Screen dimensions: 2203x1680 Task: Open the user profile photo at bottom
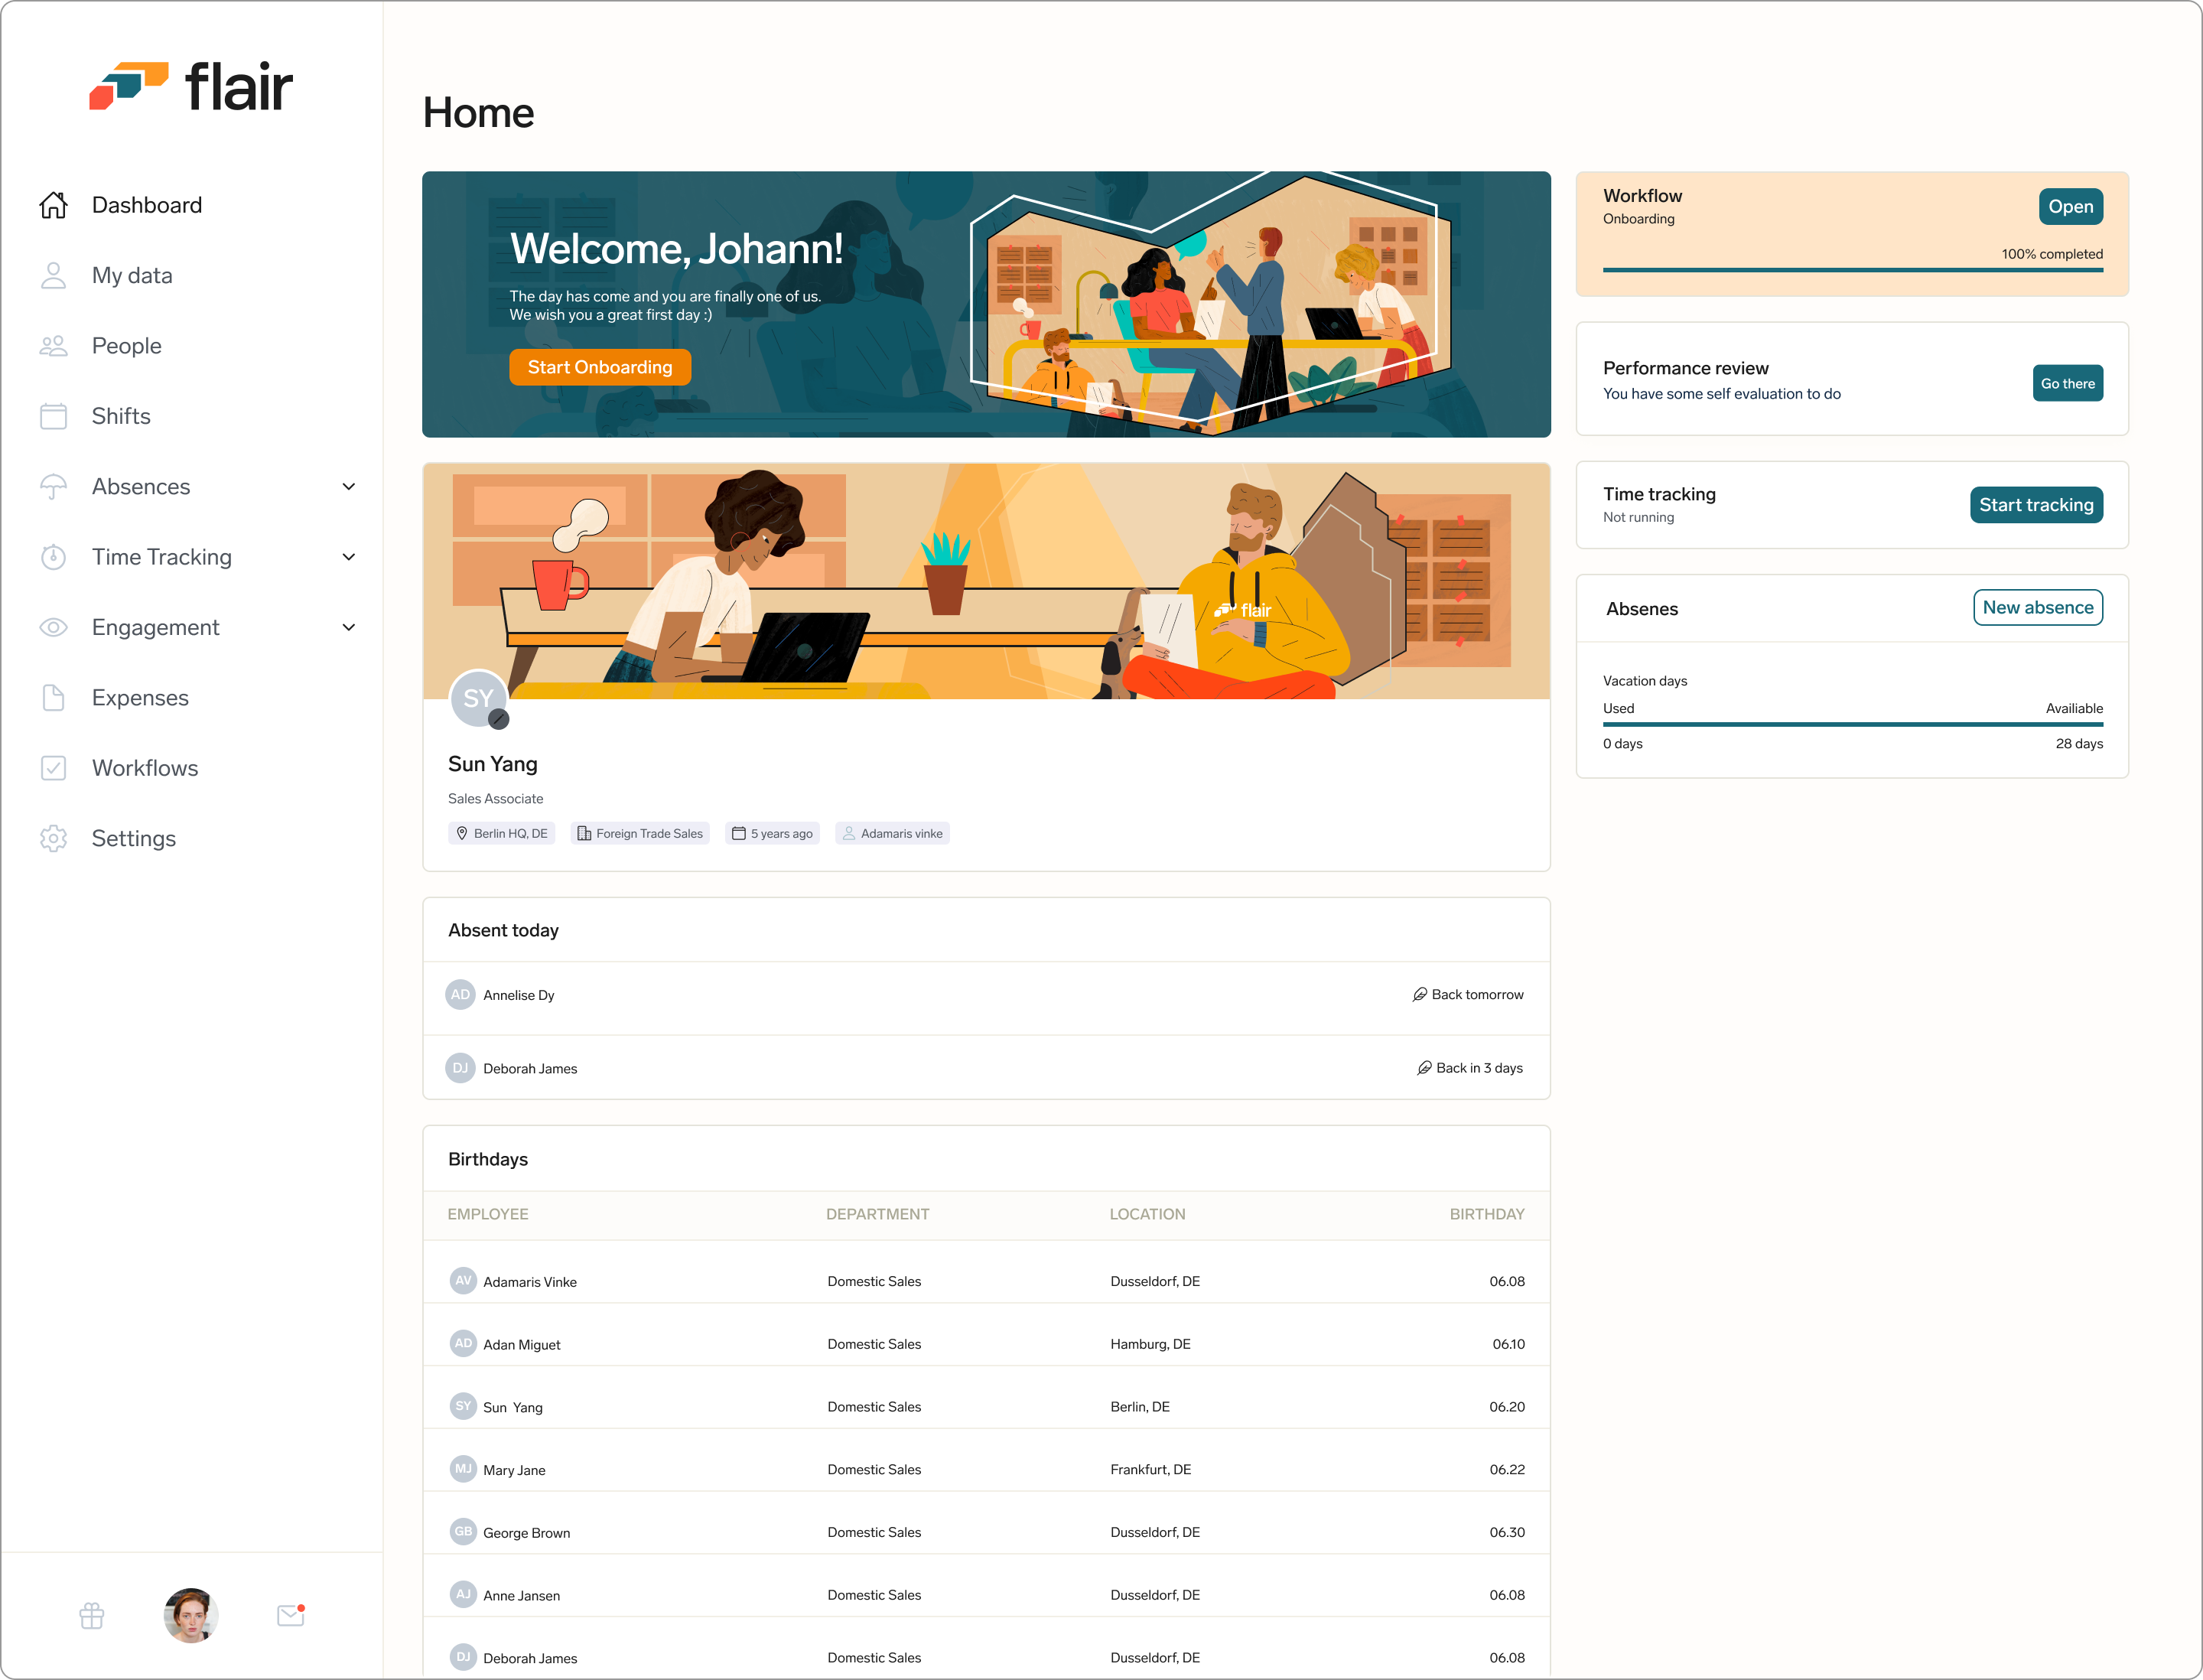click(191, 1615)
